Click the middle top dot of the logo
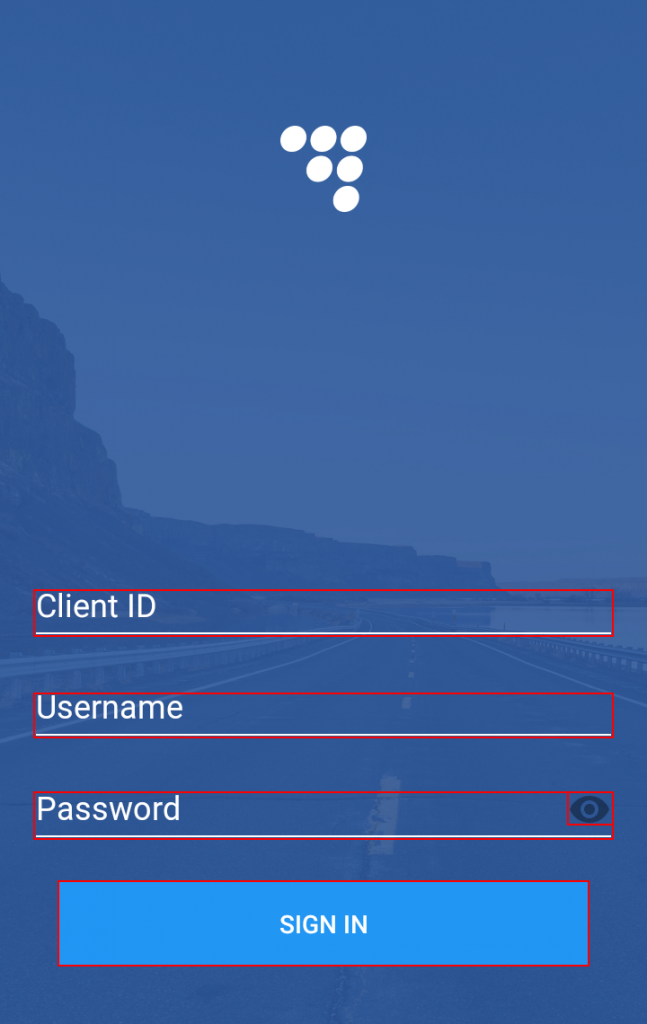 (323, 139)
